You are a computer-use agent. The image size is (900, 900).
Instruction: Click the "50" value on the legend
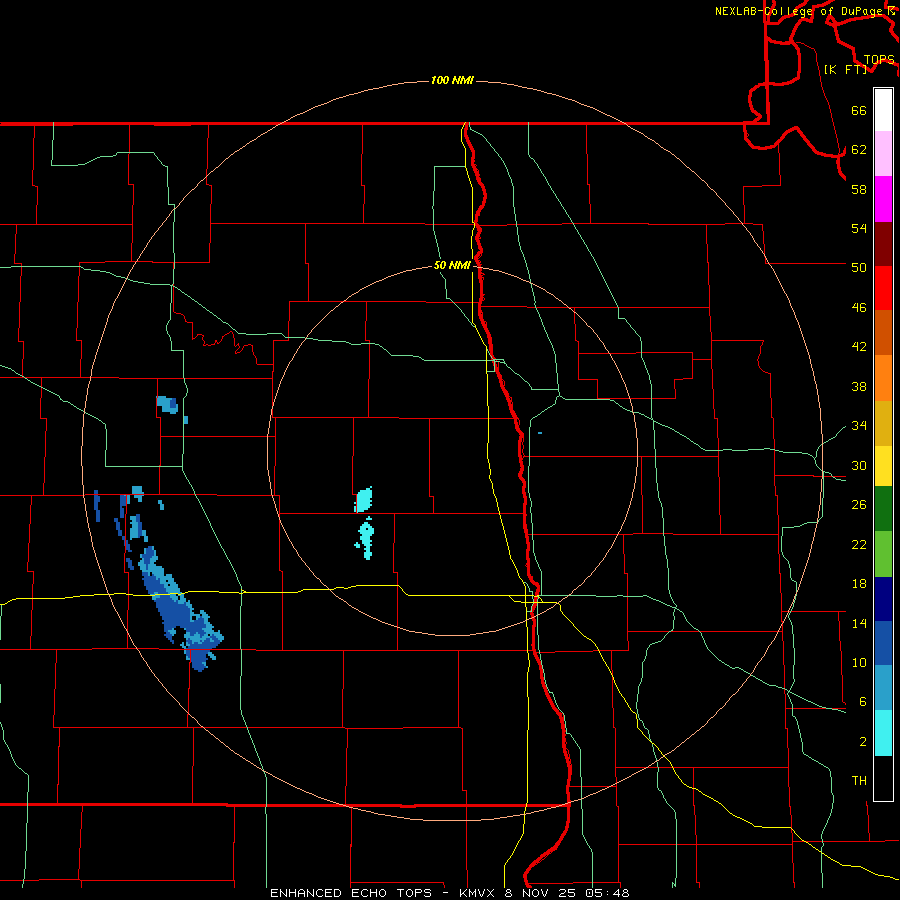(x=859, y=267)
